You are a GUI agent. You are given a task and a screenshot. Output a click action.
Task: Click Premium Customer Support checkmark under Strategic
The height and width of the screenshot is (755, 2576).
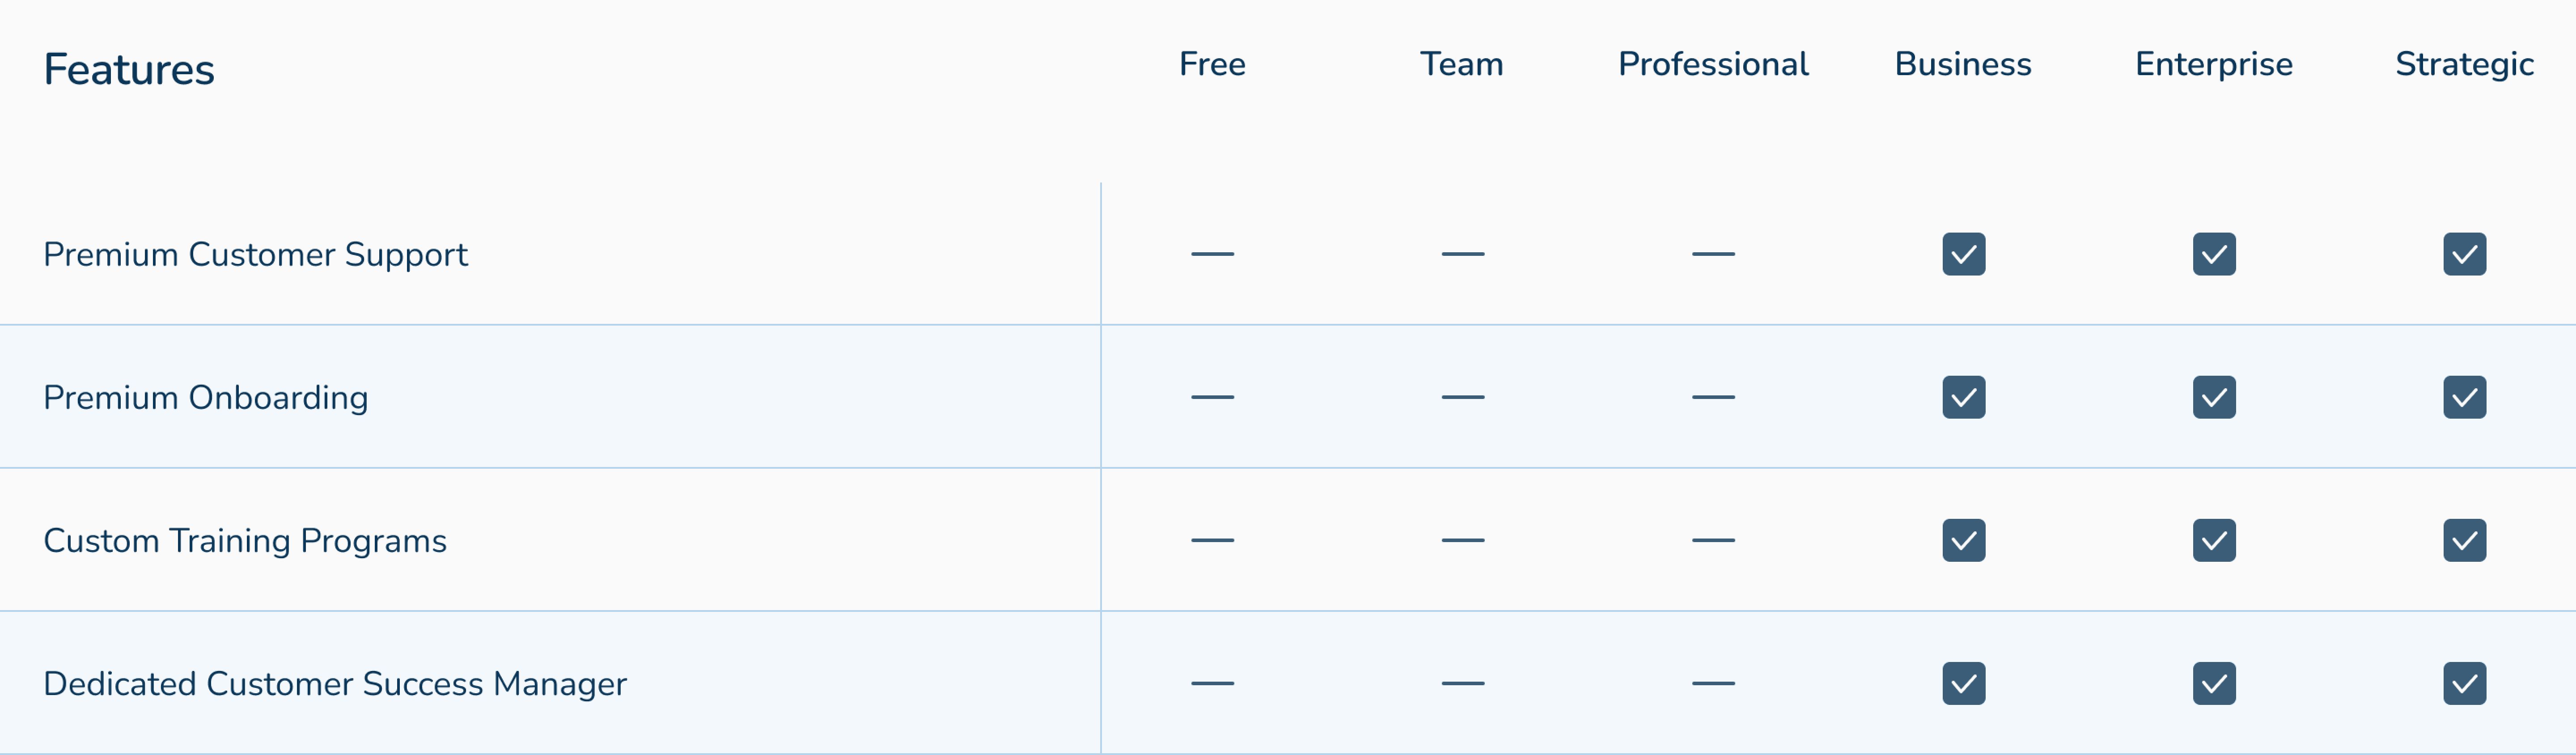[2464, 254]
